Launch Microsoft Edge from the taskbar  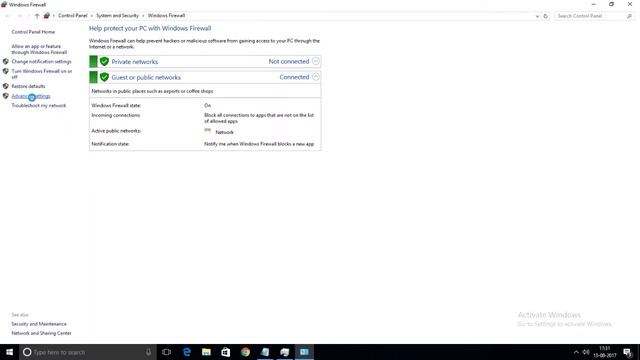click(187, 352)
